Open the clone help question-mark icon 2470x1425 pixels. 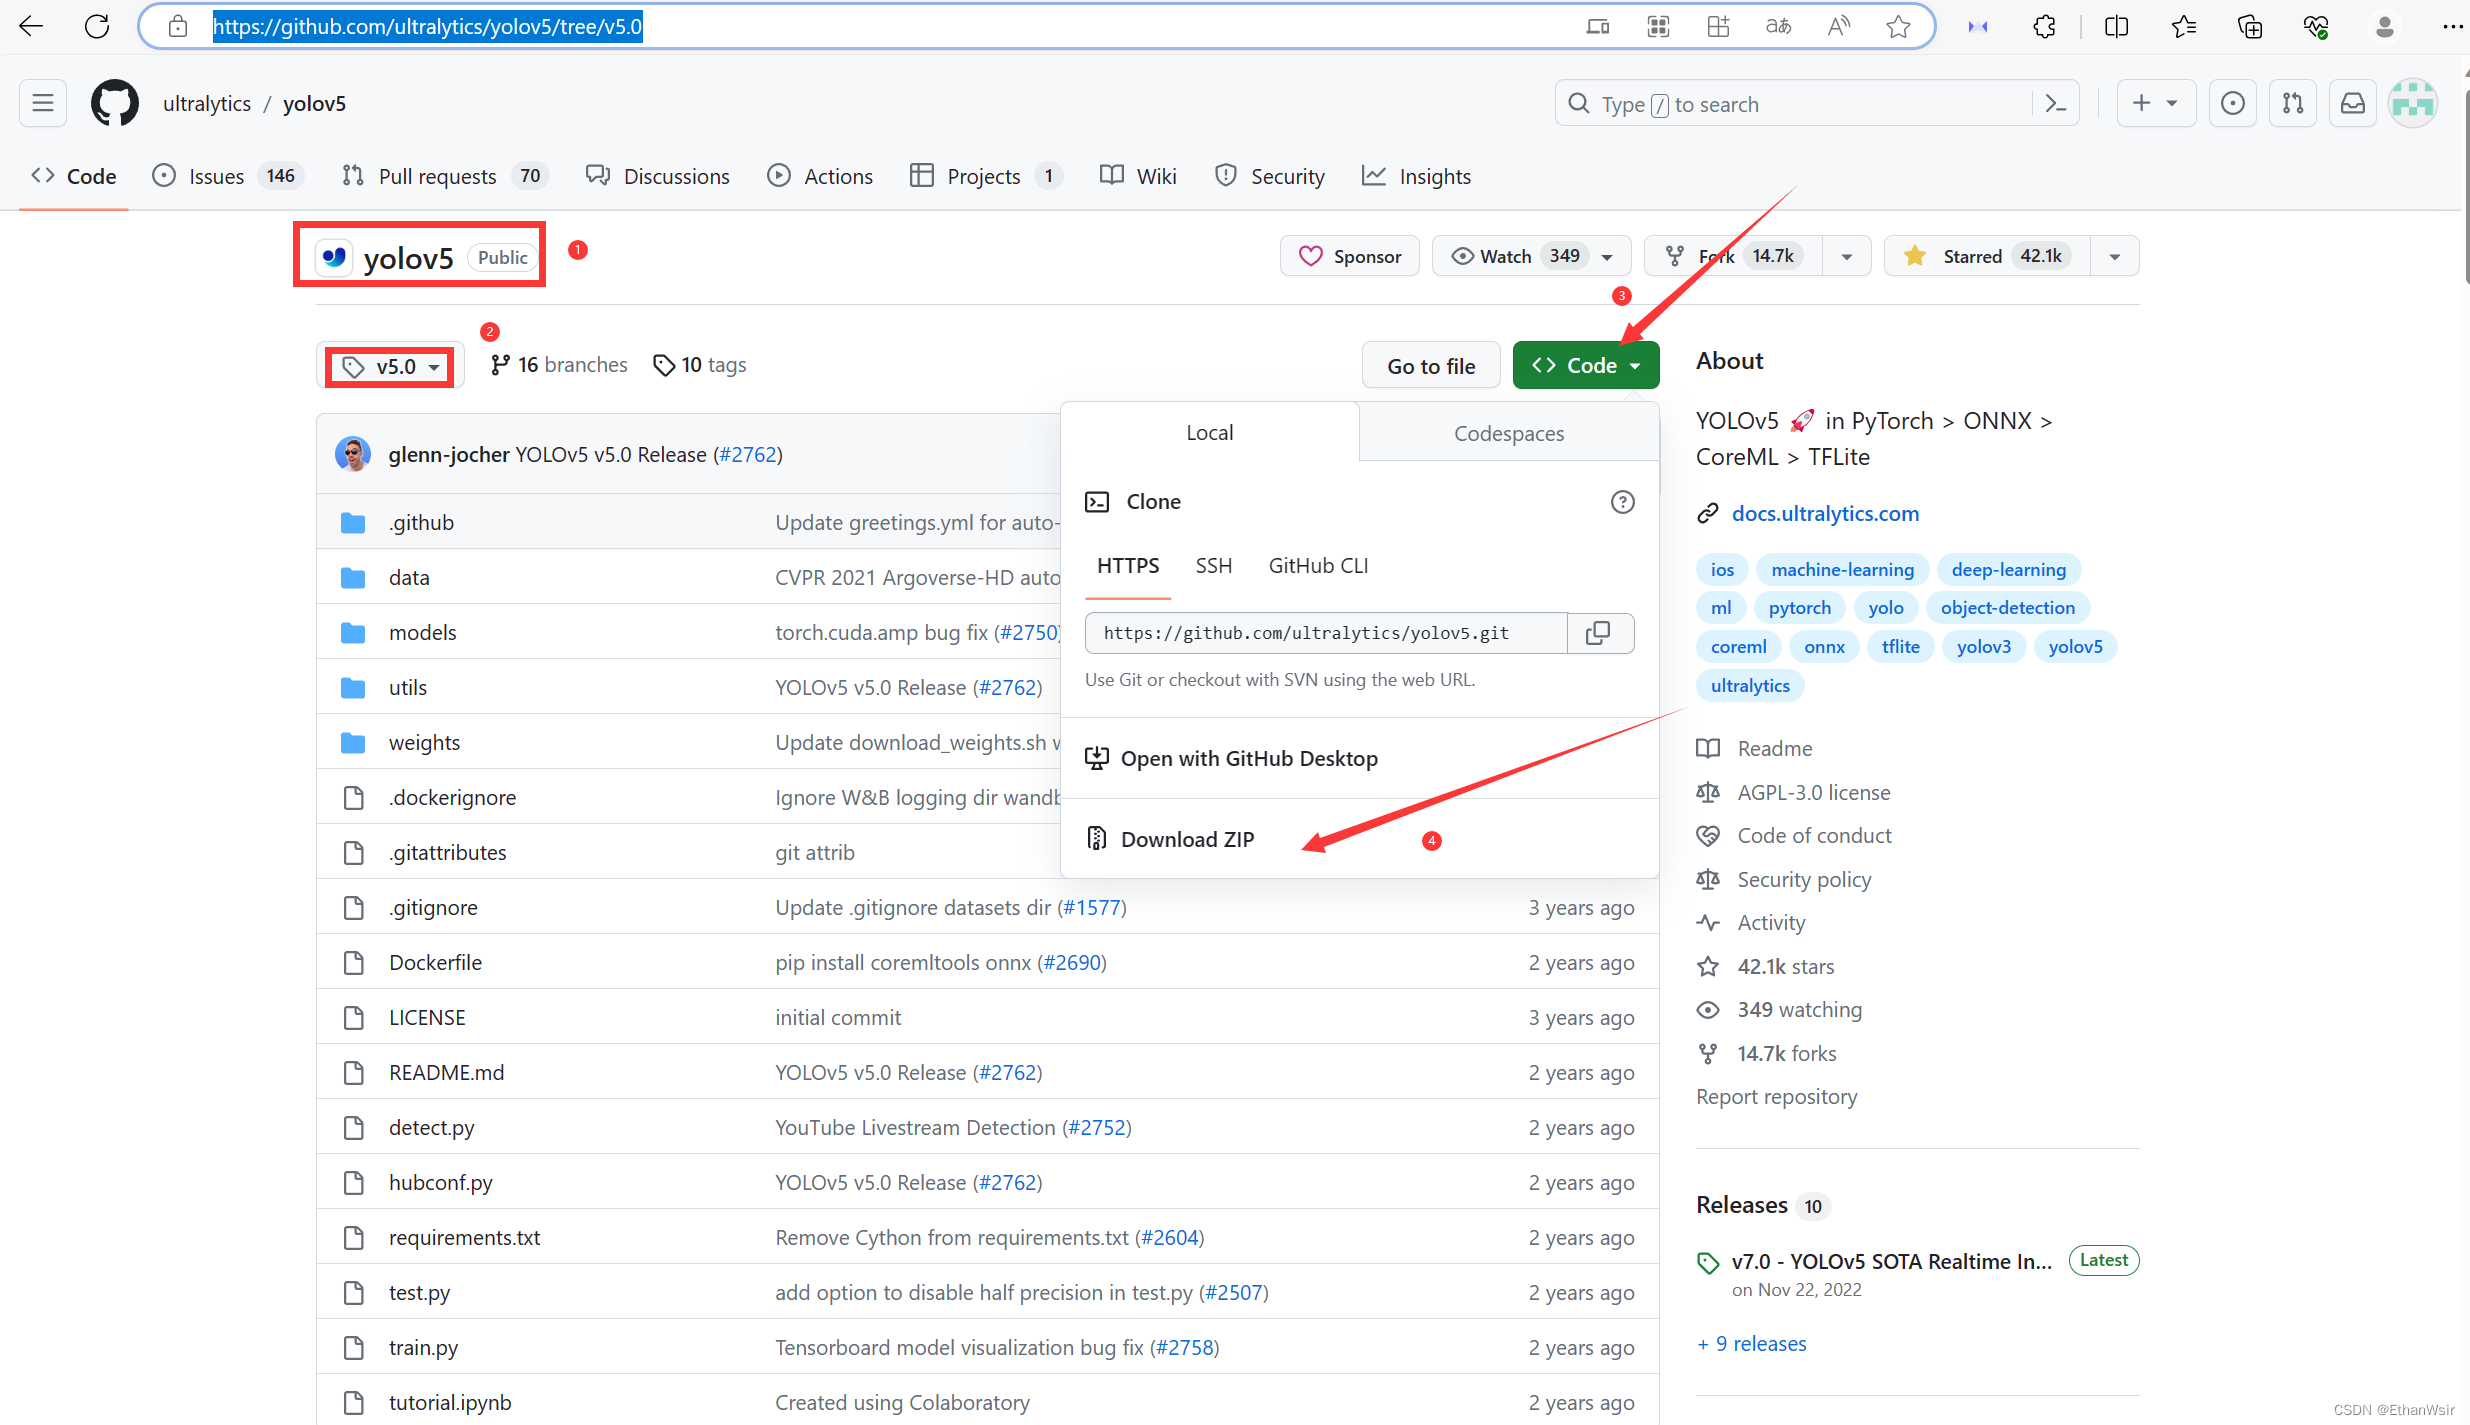[x=1622, y=502]
